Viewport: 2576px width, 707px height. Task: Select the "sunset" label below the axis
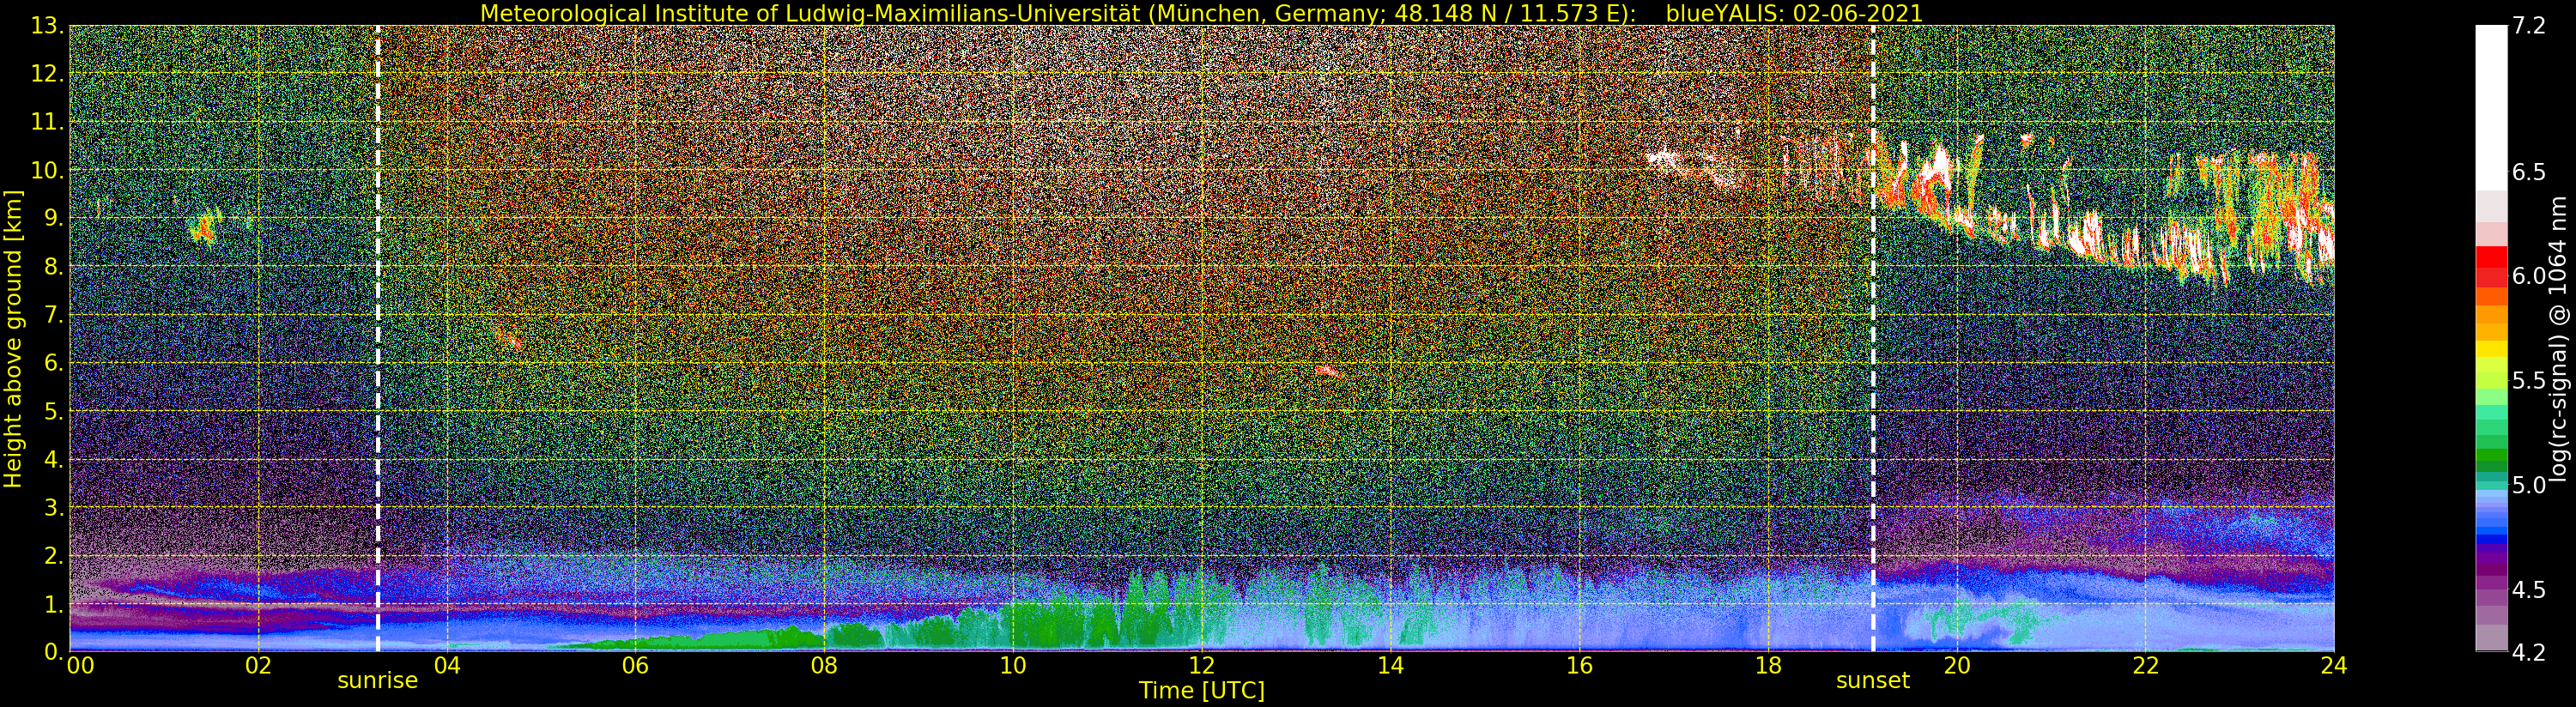point(1872,681)
